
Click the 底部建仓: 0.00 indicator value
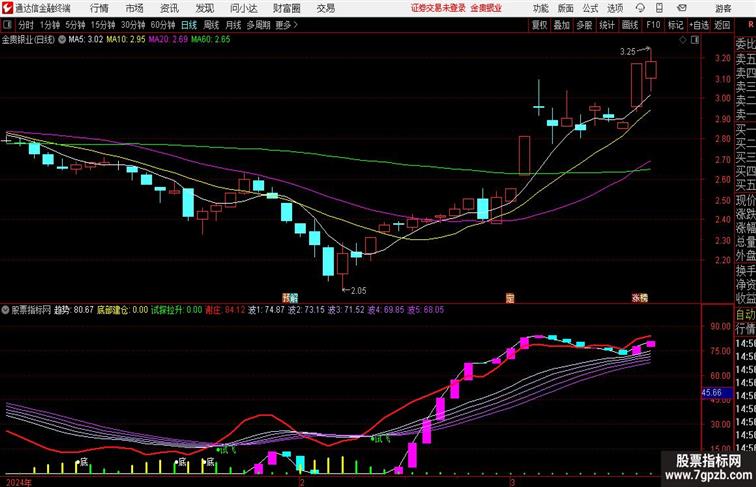point(122,310)
